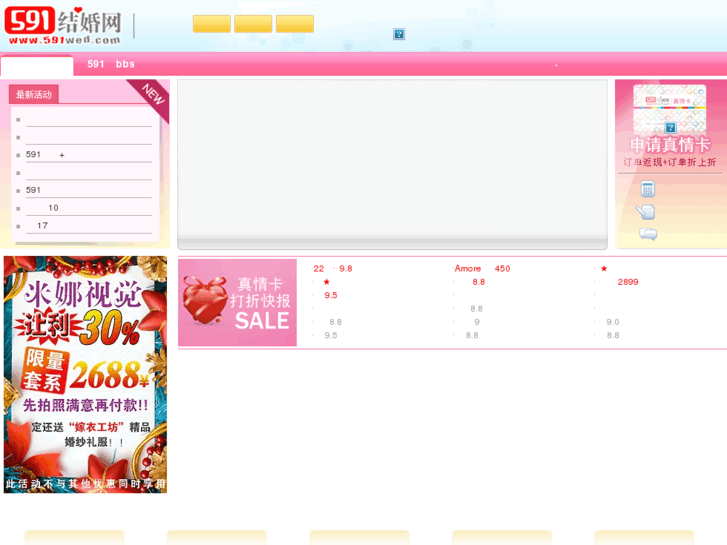The height and width of the screenshot is (545, 727).
Task: Select the white active navigation tab
Action: (x=37, y=65)
